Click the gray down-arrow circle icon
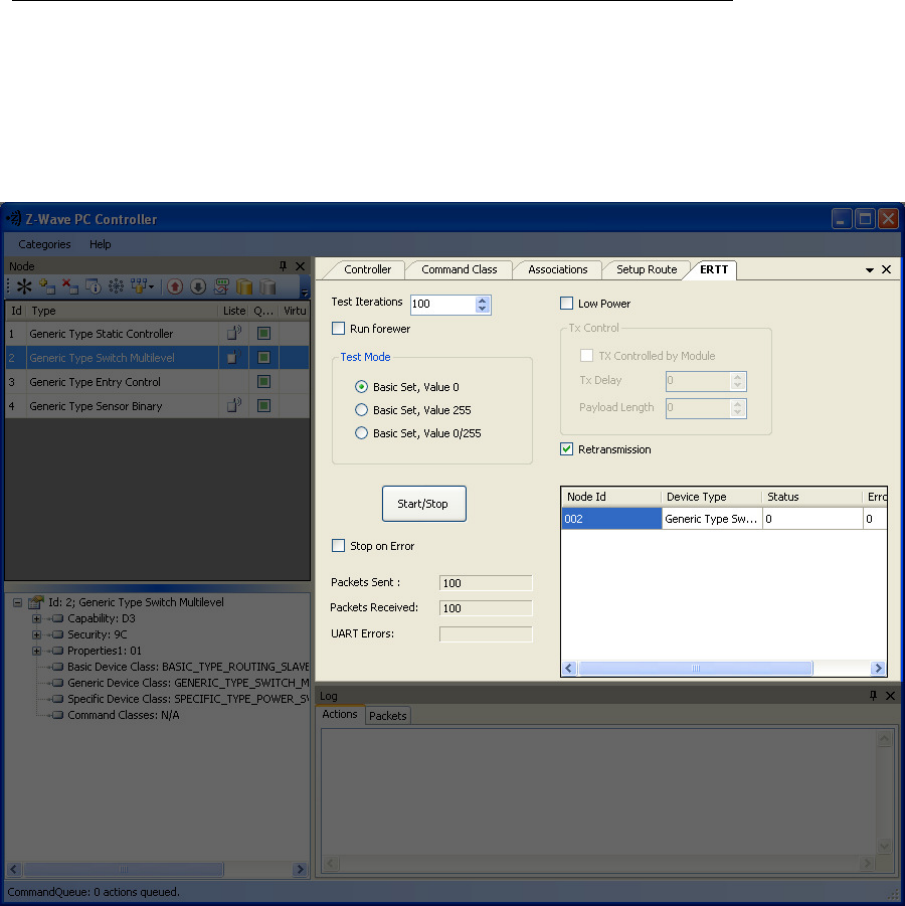The image size is (905, 906). (198, 287)
